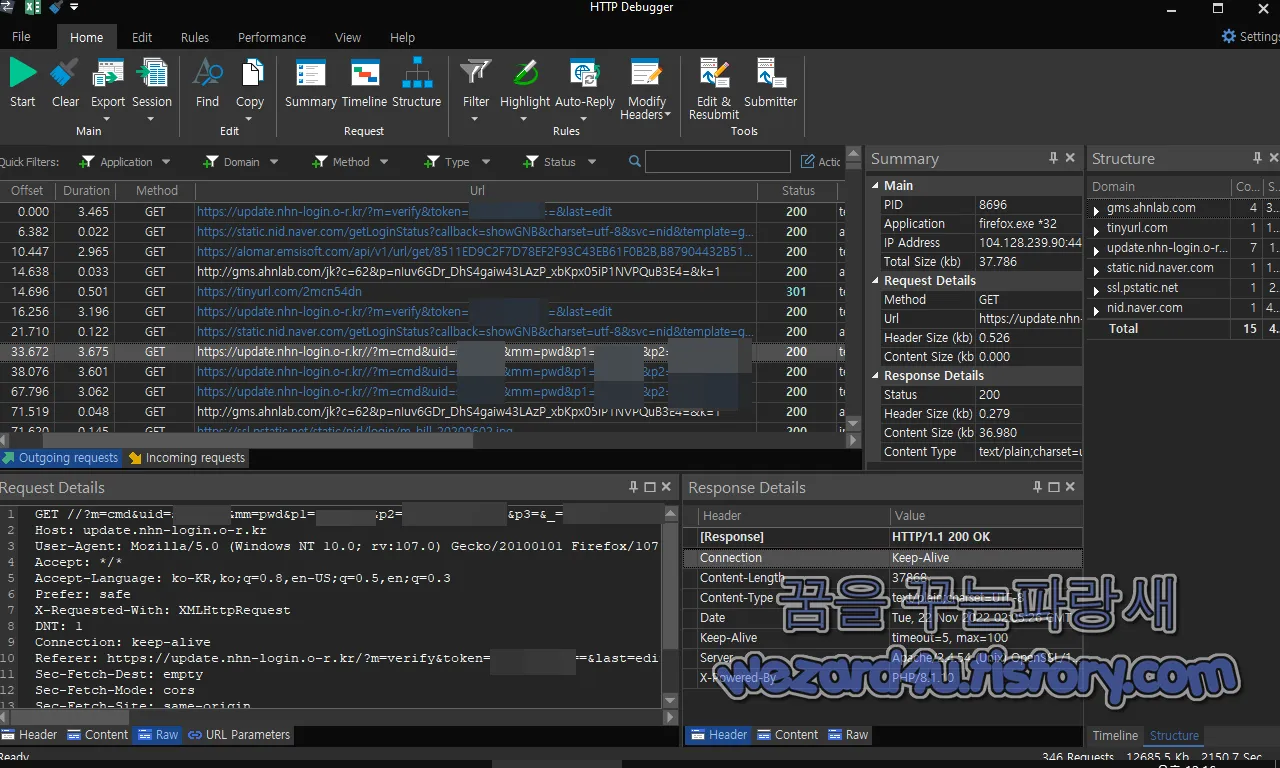The width and height of the screenshot is (1280, 768).
Task: Click the alomar.emsisoft.com API URL
Action: click(475, 252)
